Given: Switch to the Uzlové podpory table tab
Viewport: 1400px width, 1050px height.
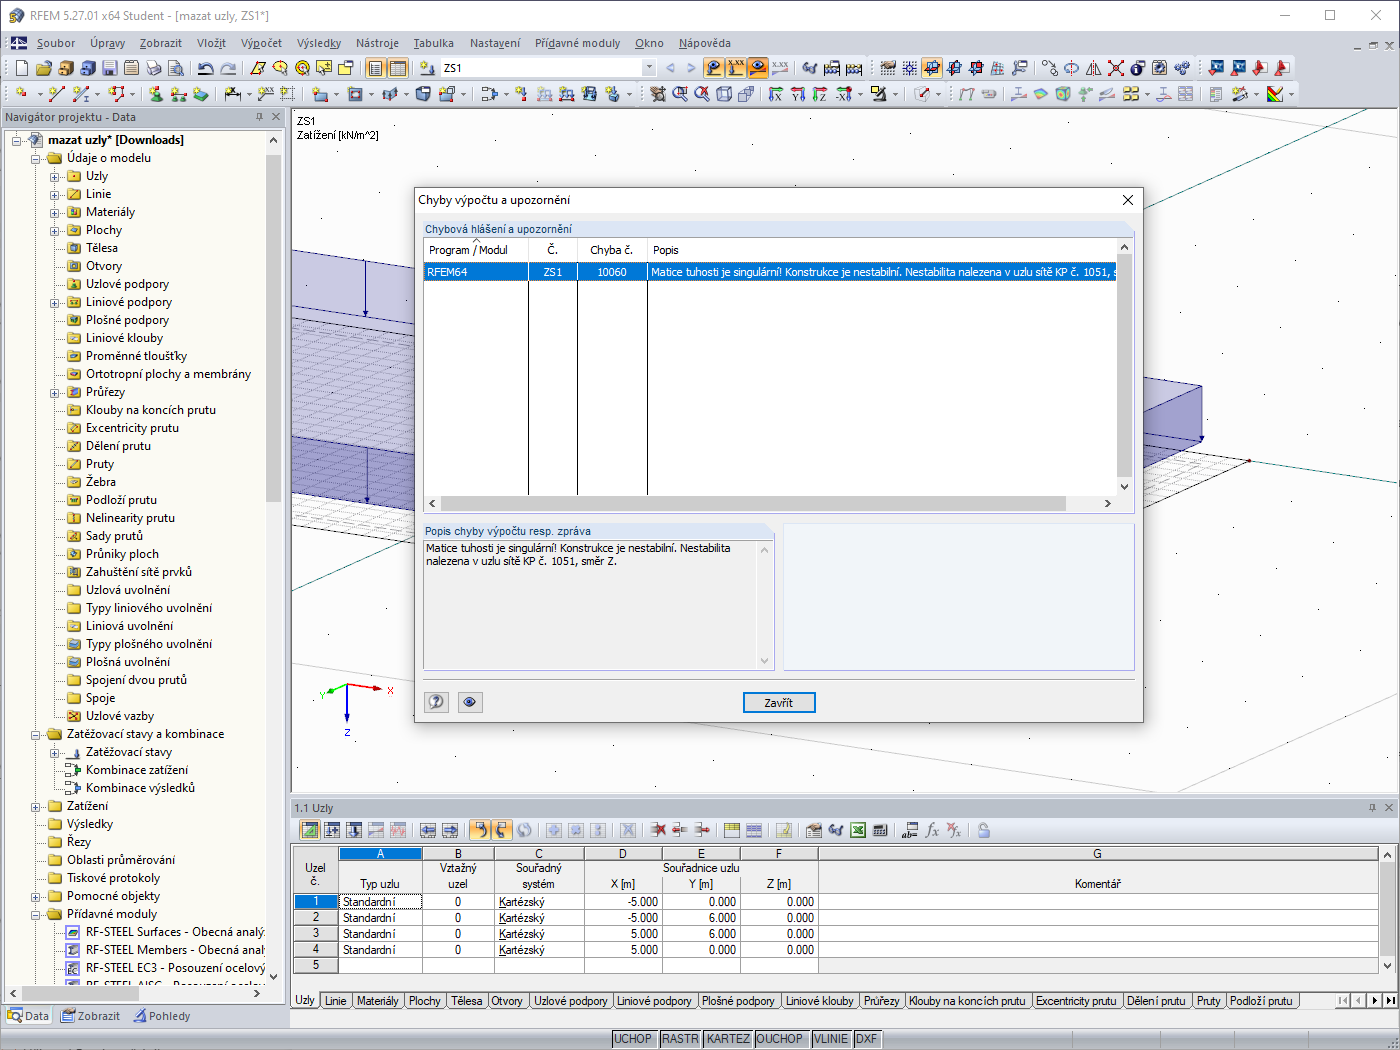Looking at the screenshot, I should [570, 1001].
